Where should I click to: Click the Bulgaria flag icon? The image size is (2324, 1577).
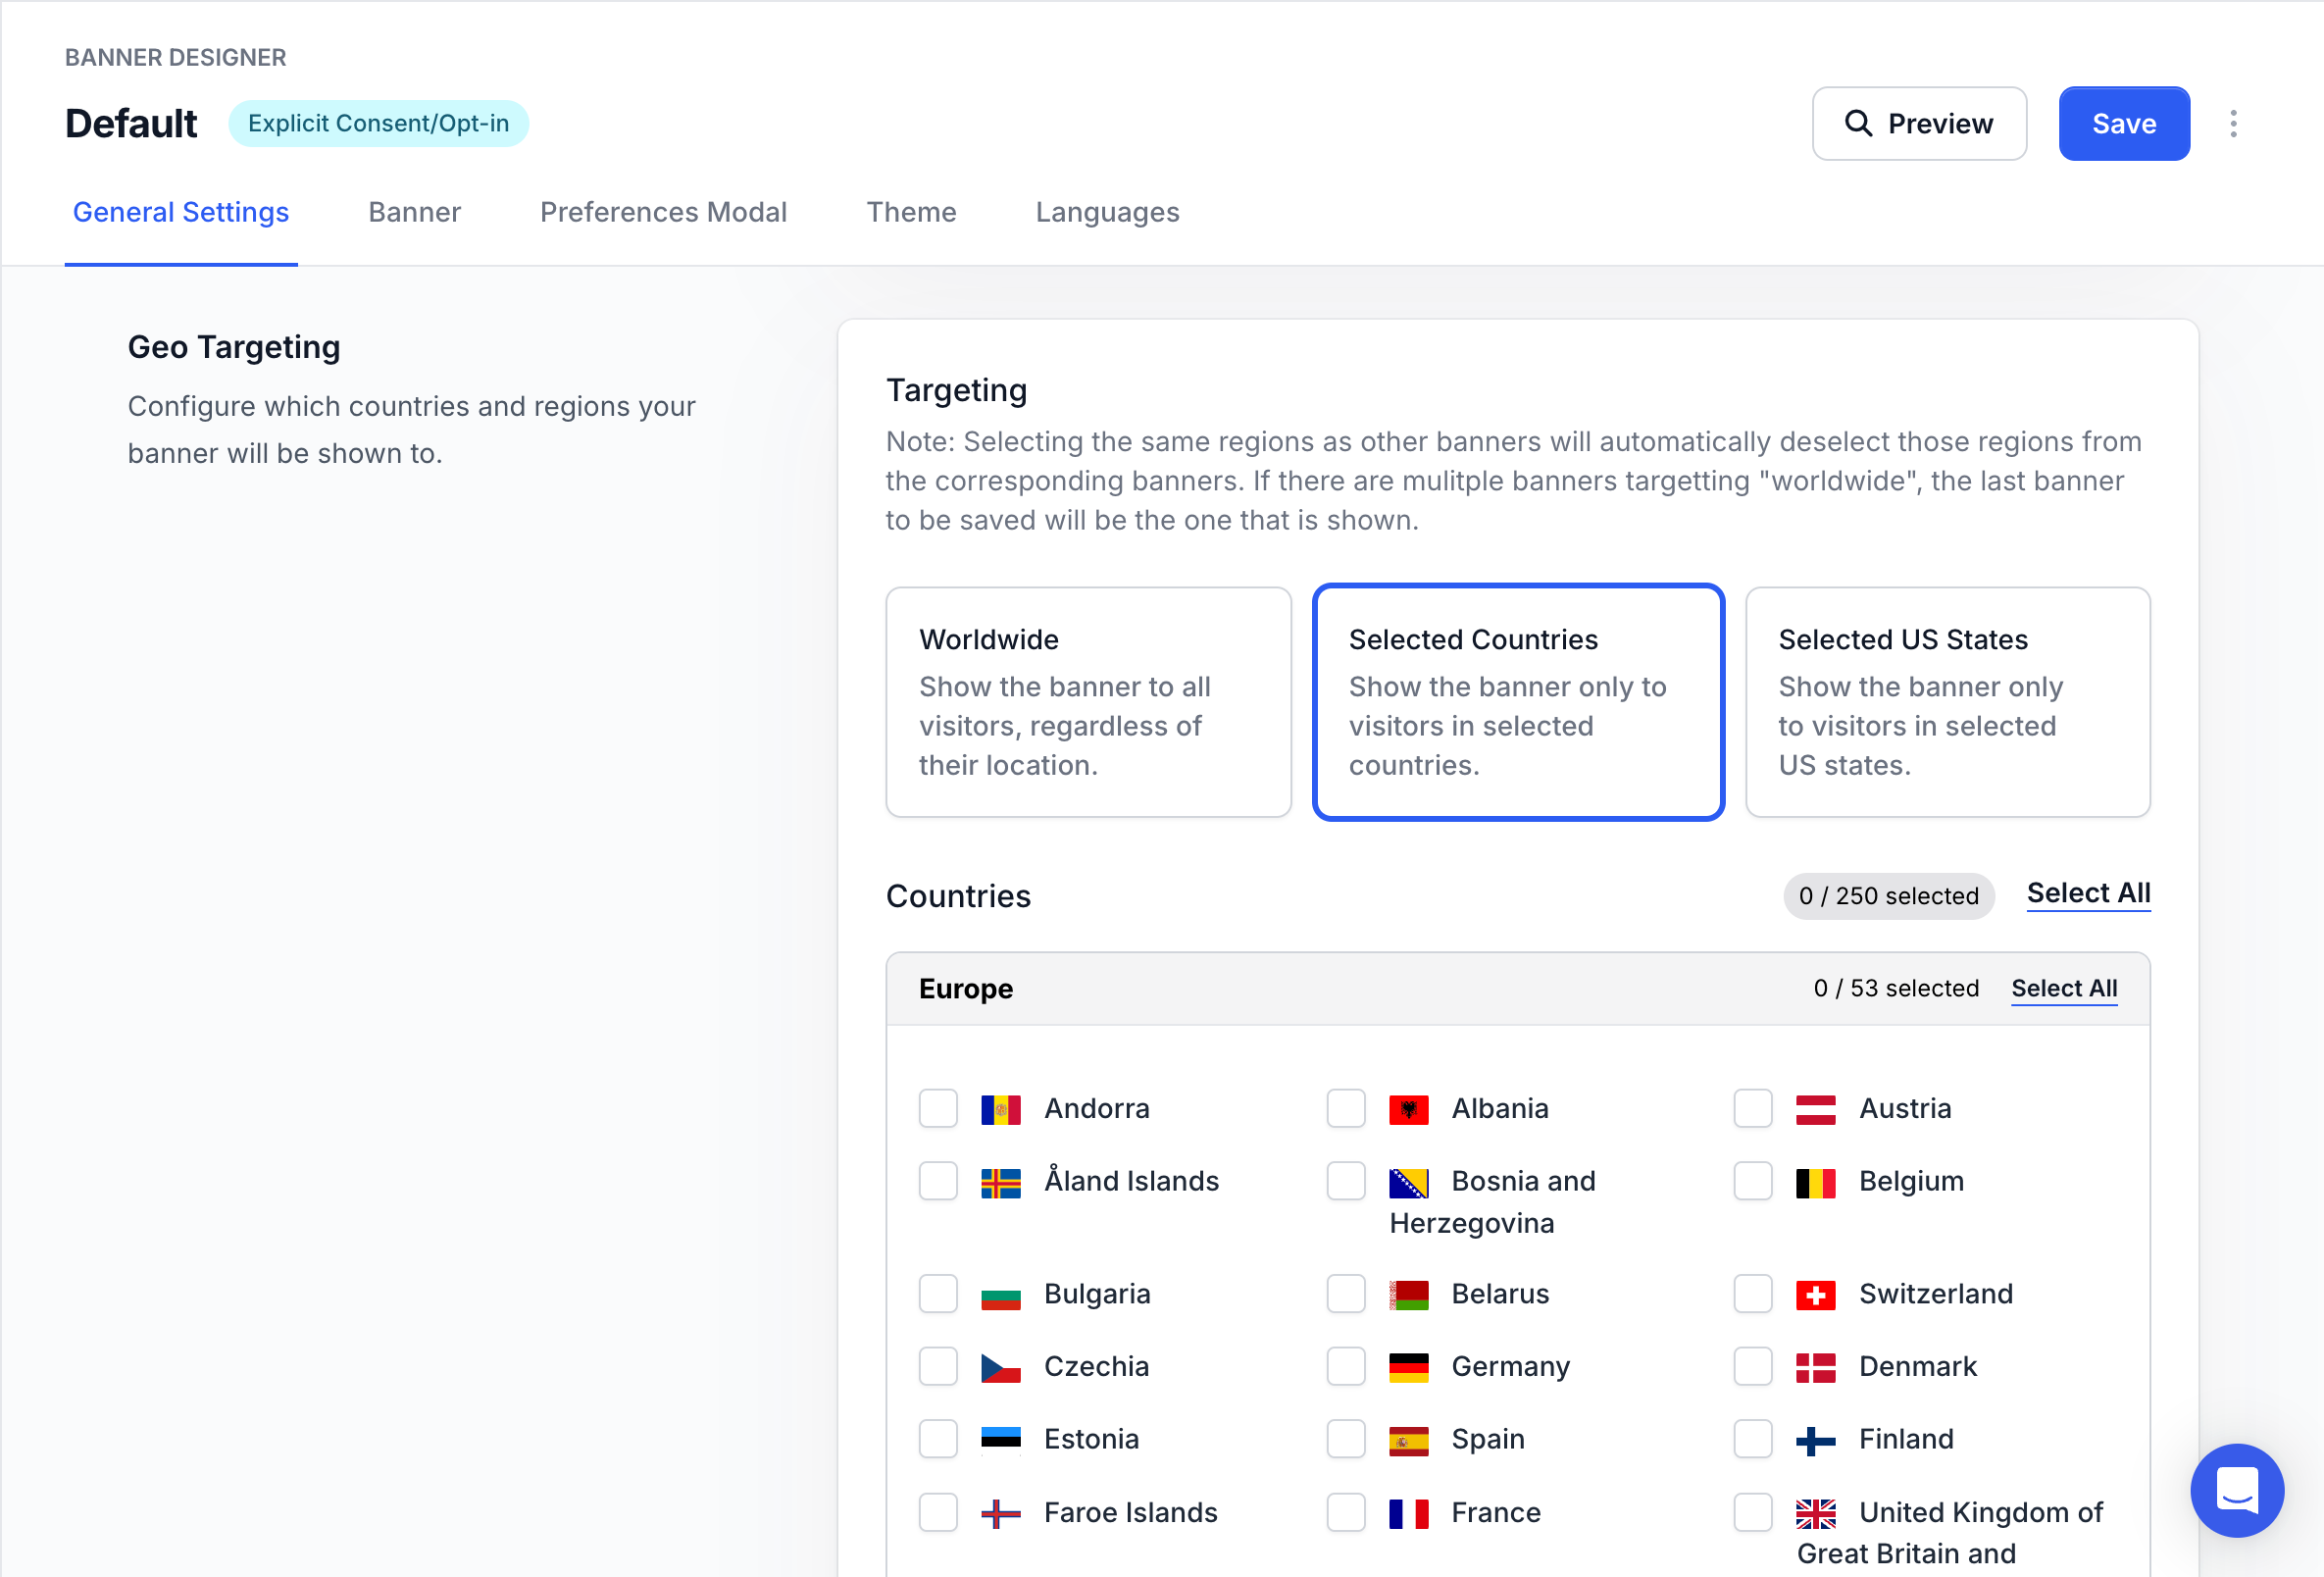(1001, 1295)
